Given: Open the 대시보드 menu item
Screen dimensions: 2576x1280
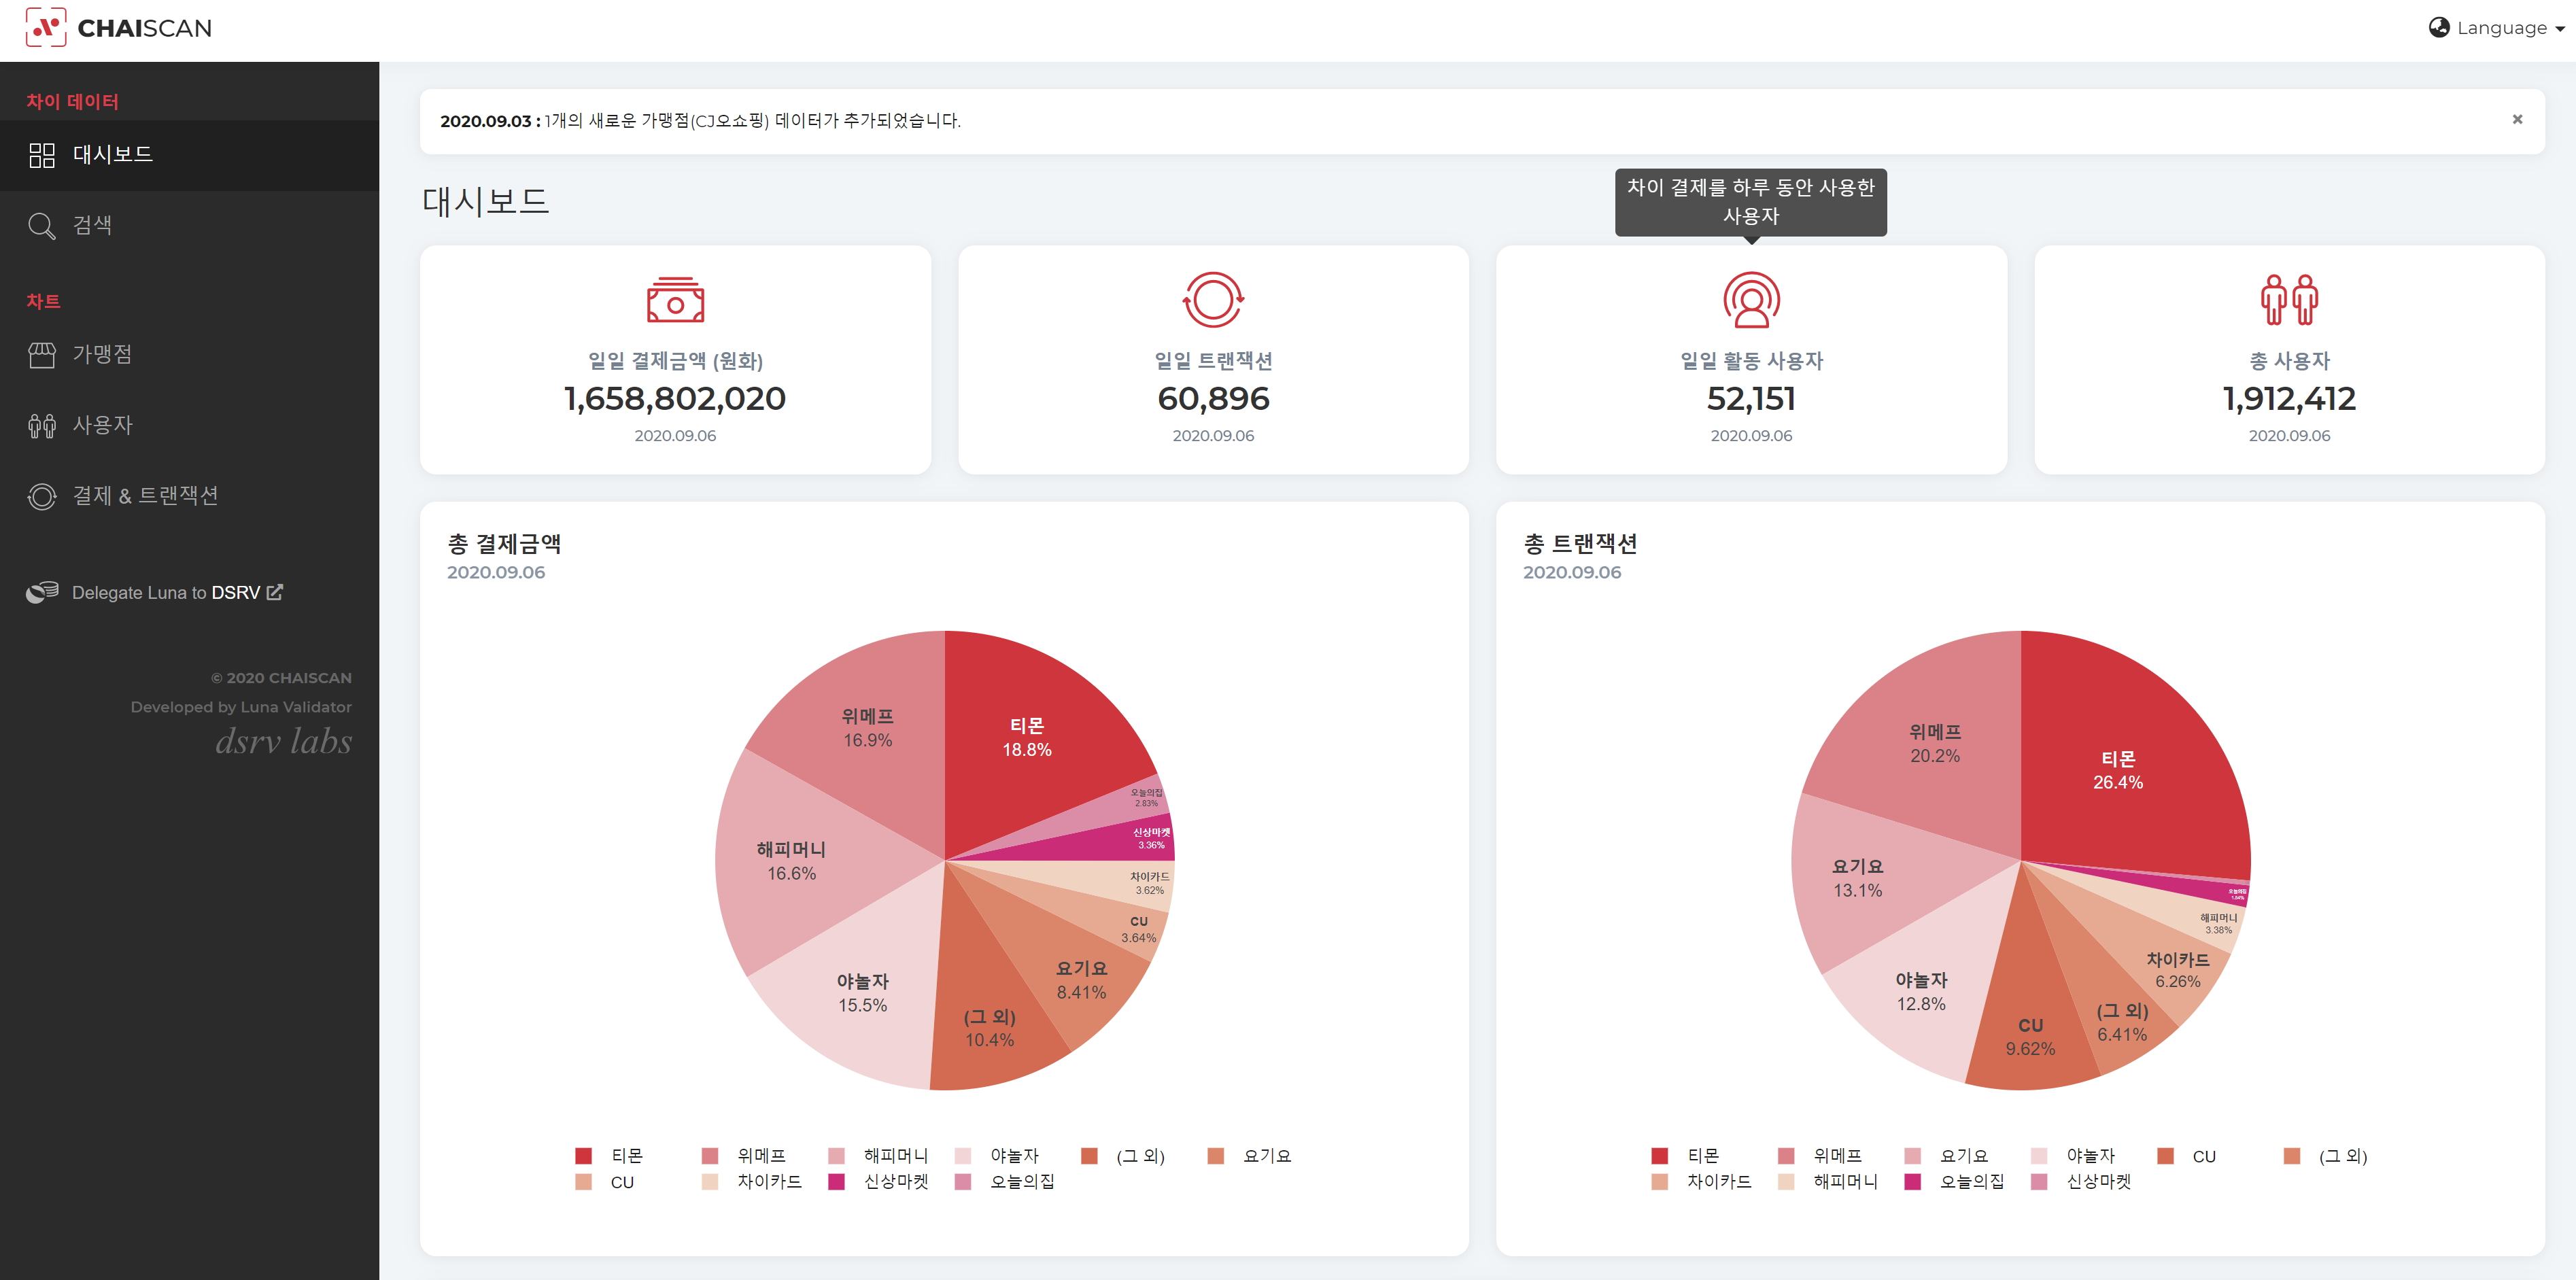Looking at the screenshot, I should tap(190, 155).
